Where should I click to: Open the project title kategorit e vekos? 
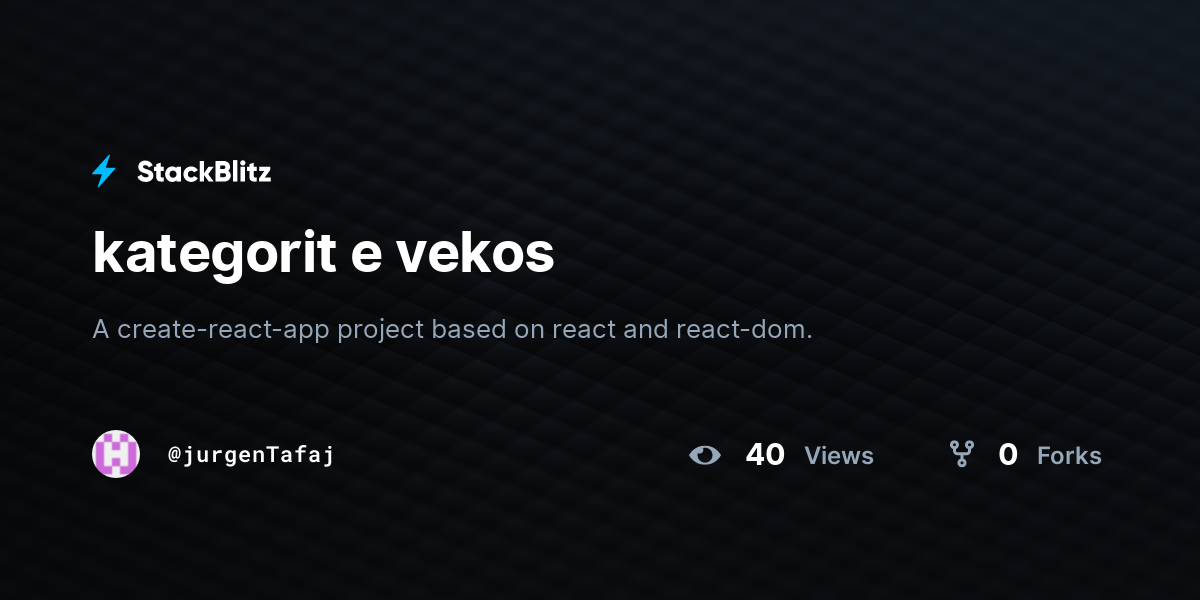pos(323,254)
